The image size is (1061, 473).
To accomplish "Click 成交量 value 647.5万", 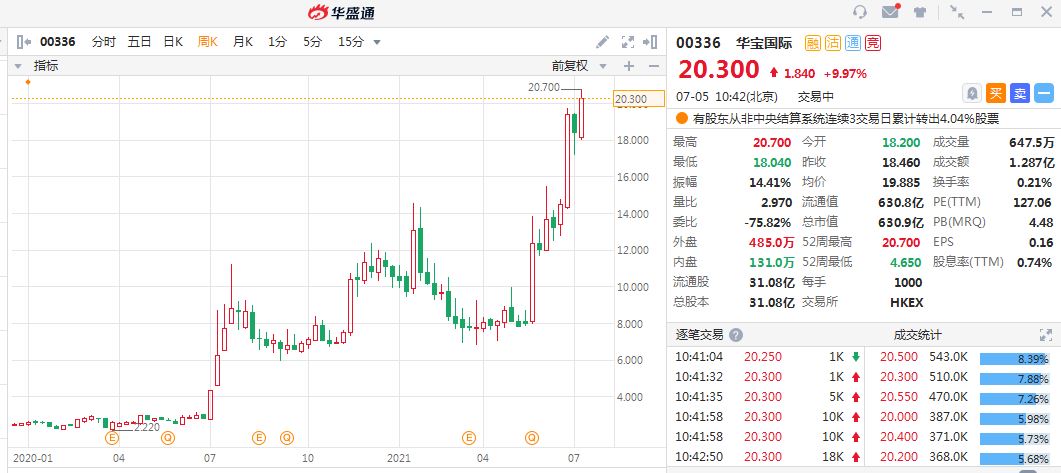I will pyautogui.click(x=1031, y=143).
